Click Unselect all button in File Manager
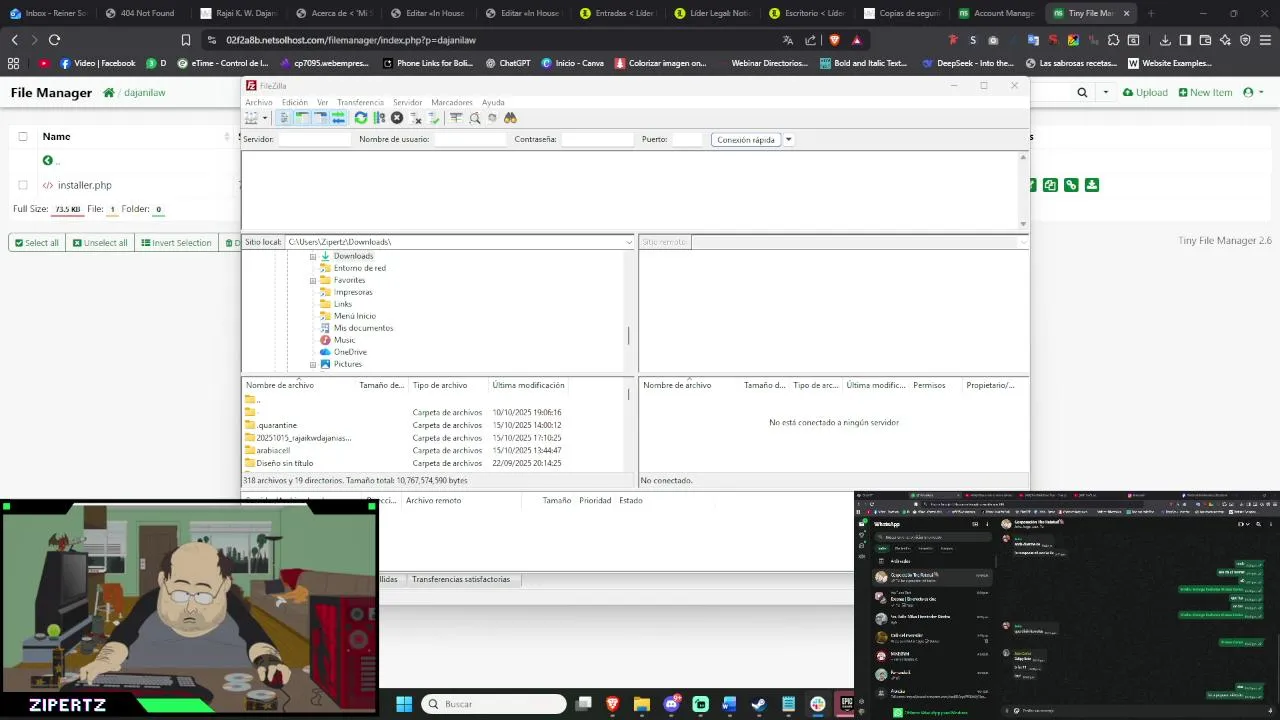Viewport: 1280px width, 720px height. (100, 243)
